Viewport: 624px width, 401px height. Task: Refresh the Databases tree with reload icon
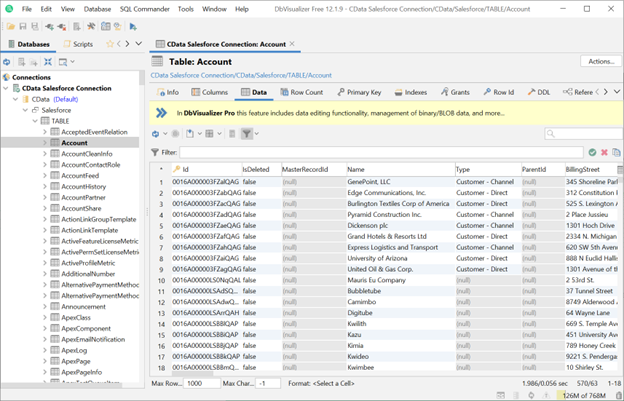click(7, 62)
